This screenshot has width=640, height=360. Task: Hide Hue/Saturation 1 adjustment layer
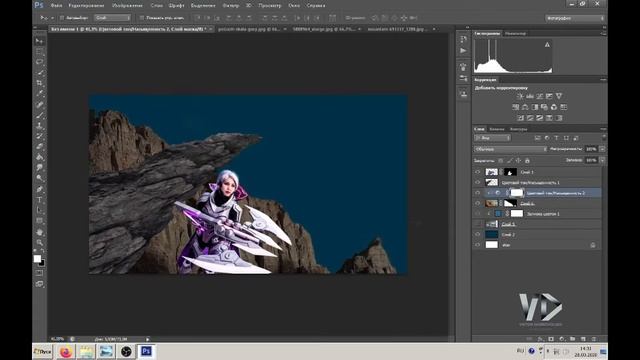tap(478, 182)
